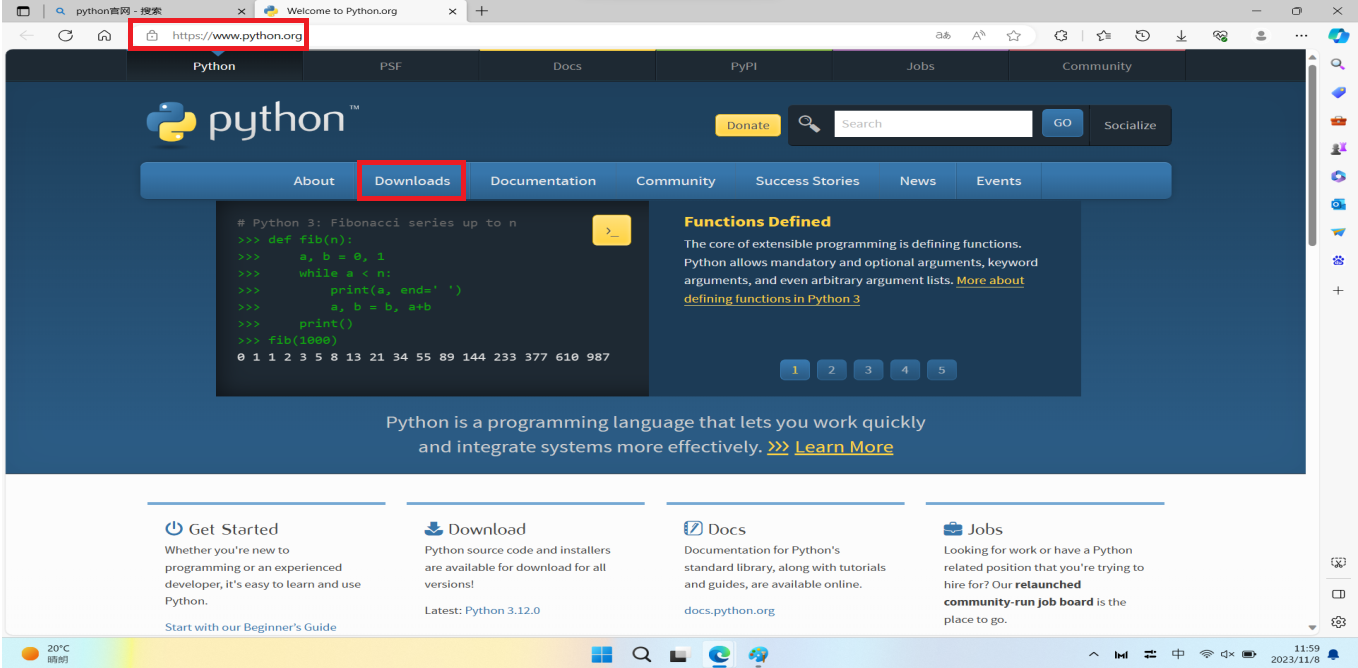The image size is (1358, 668).
Task: Reload the page with refresh icon
Action: (65, 35)
